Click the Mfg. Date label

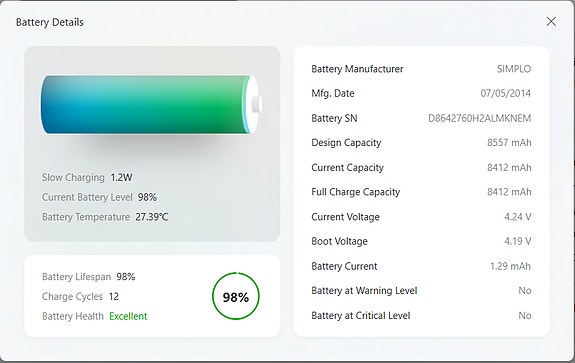point(333,94)
